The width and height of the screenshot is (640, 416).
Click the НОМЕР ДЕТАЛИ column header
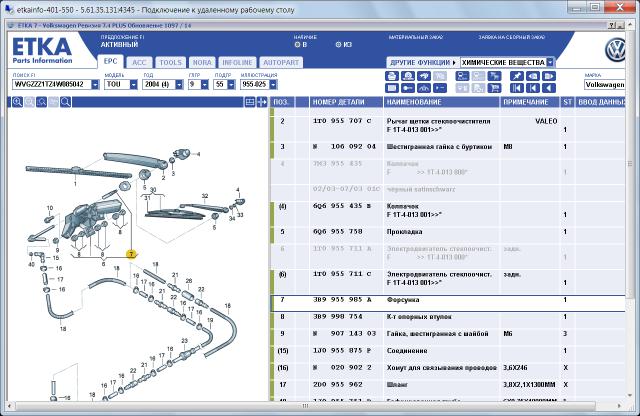346,102
